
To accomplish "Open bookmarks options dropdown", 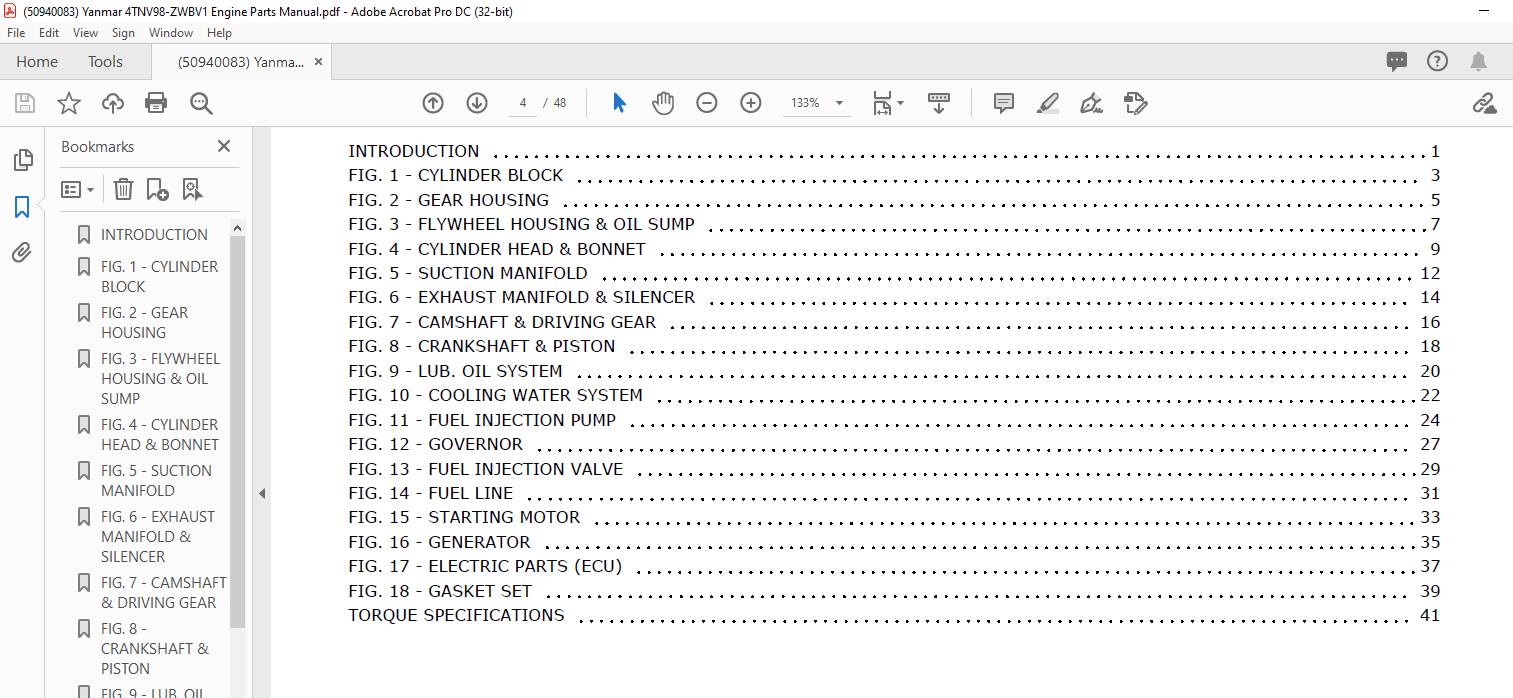I will click(78, 189).
